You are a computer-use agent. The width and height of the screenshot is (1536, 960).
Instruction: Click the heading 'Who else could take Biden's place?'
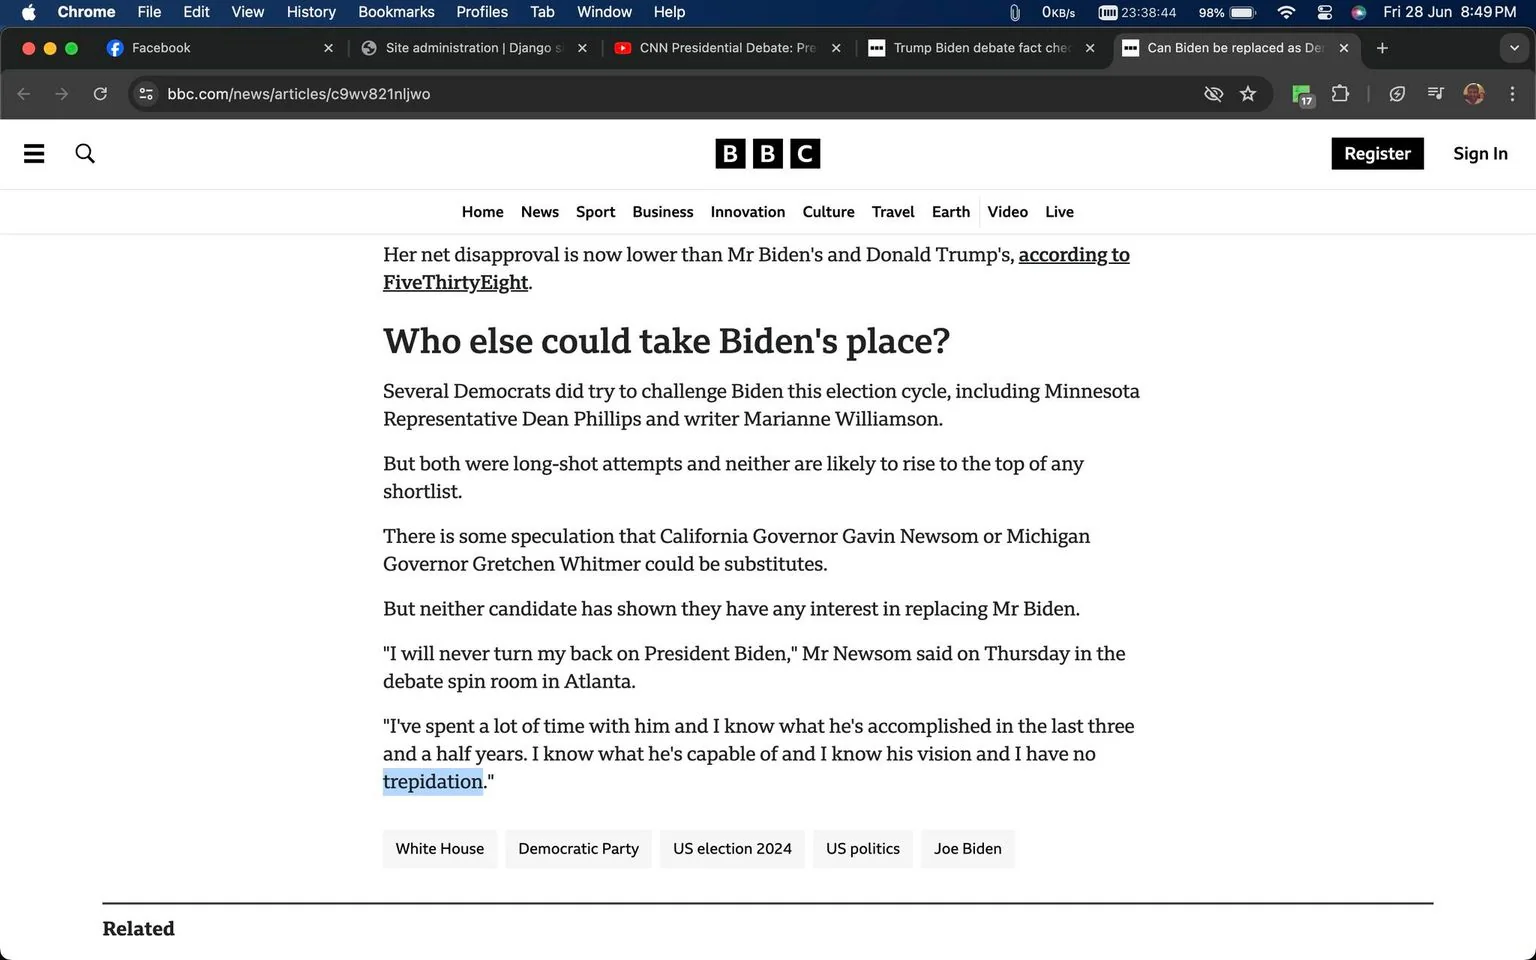click(666, 341)
